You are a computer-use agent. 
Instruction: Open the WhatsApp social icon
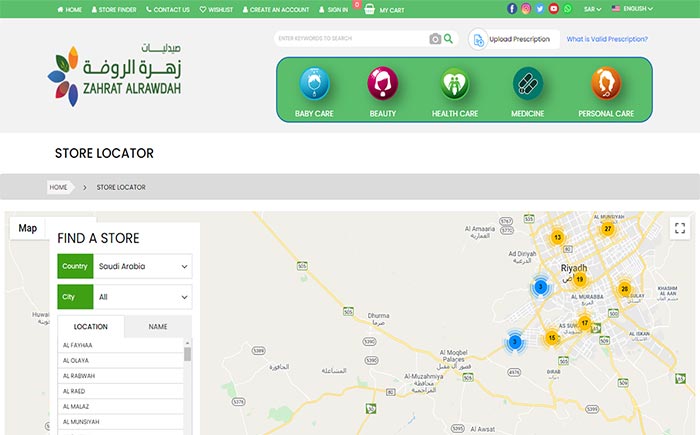567,8
